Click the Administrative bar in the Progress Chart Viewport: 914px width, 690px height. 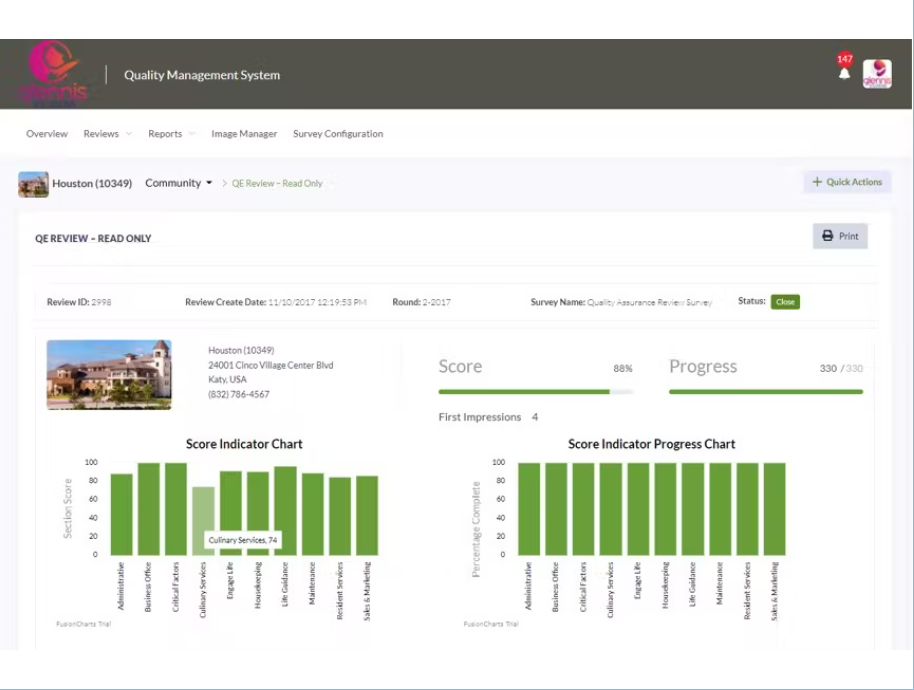tap(529, 509)
